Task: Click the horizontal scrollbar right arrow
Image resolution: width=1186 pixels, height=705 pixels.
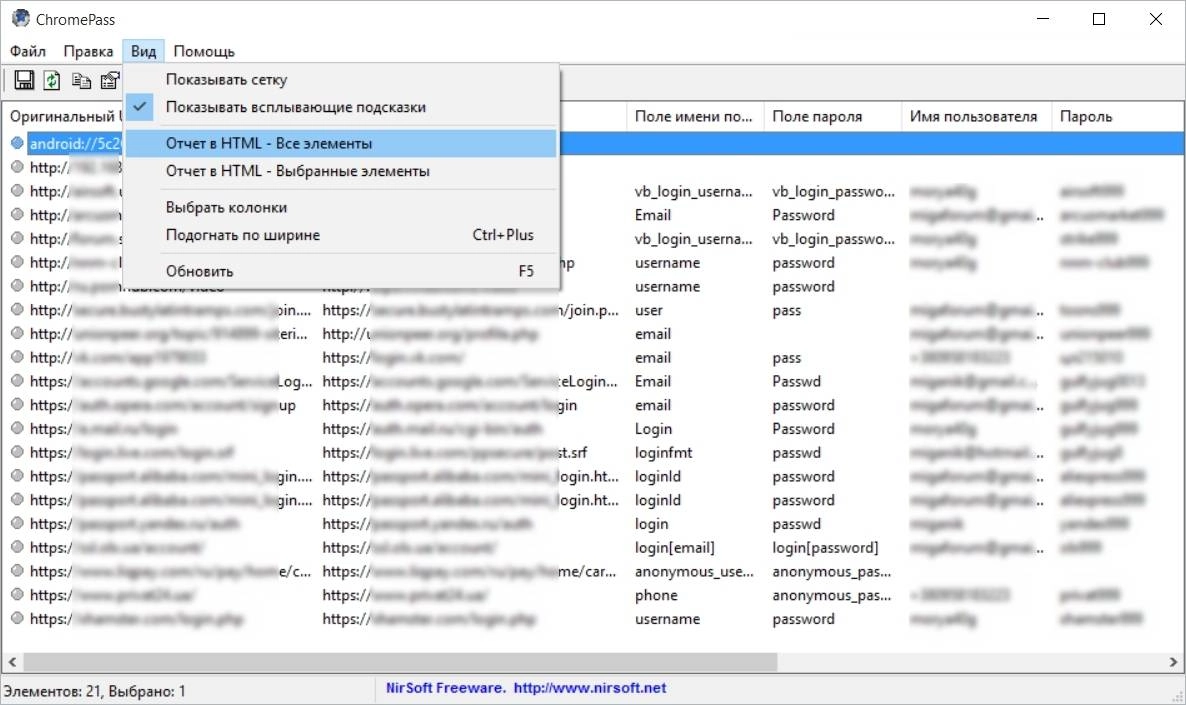Action: [1173, 662]
